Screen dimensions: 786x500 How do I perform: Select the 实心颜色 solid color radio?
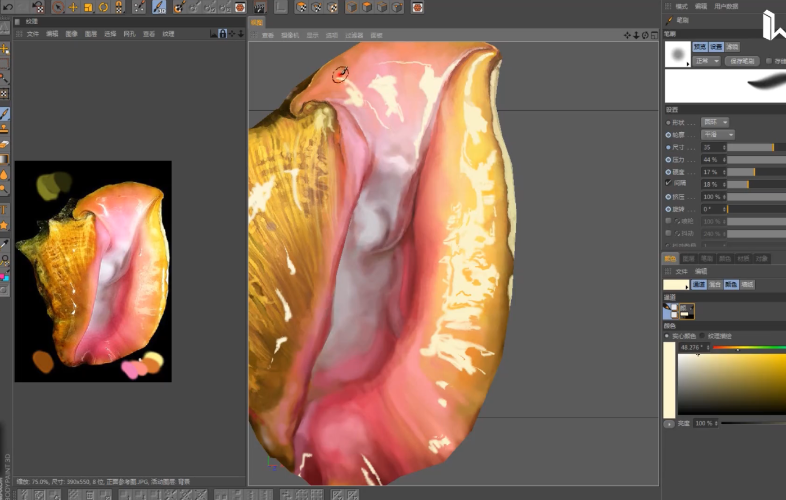tap(667, 336)
